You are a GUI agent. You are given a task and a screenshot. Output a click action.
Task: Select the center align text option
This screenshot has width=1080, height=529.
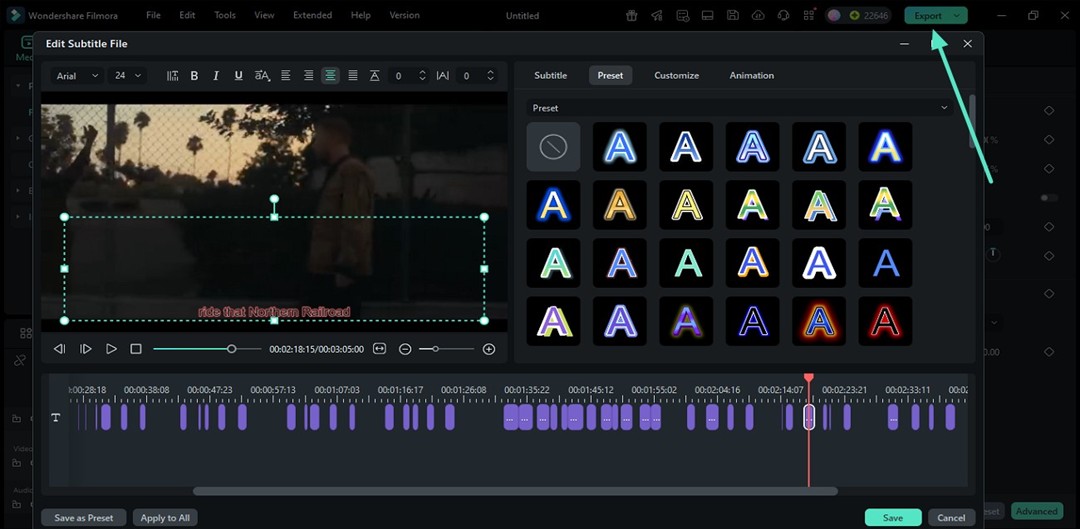click(x=330, y=76)
